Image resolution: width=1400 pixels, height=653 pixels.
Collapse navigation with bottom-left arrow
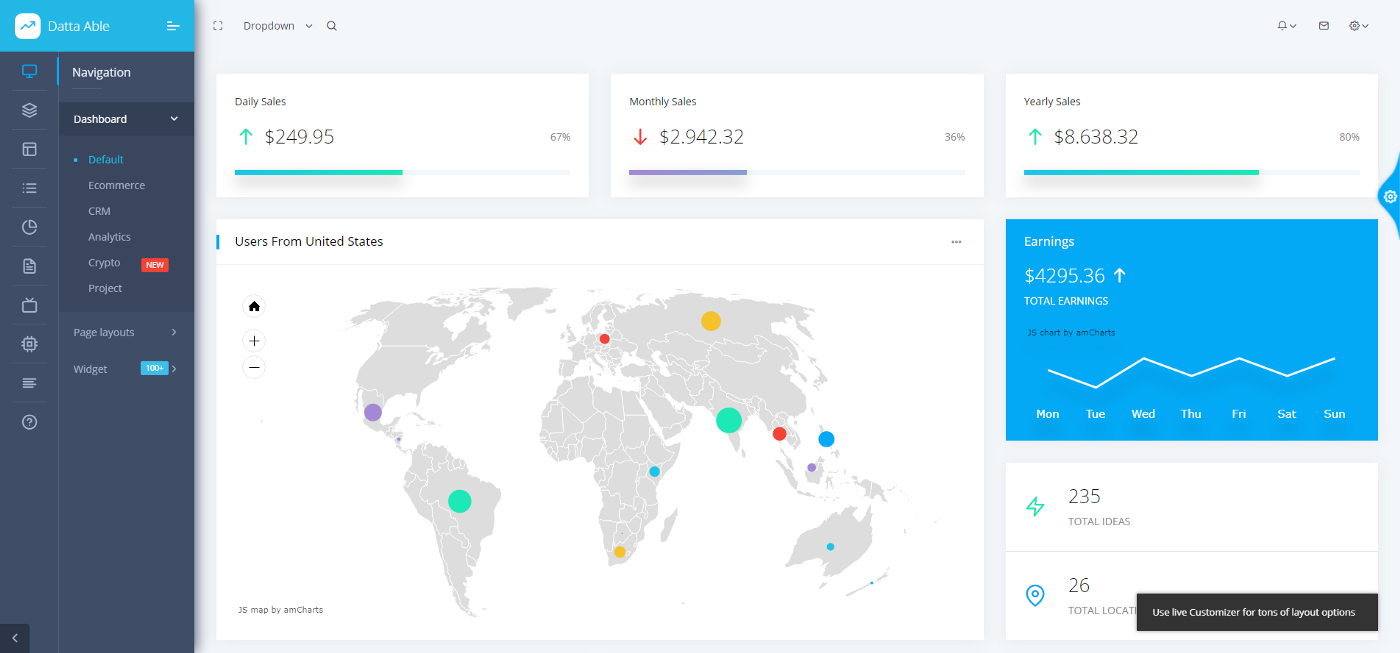tap(15, 638)
